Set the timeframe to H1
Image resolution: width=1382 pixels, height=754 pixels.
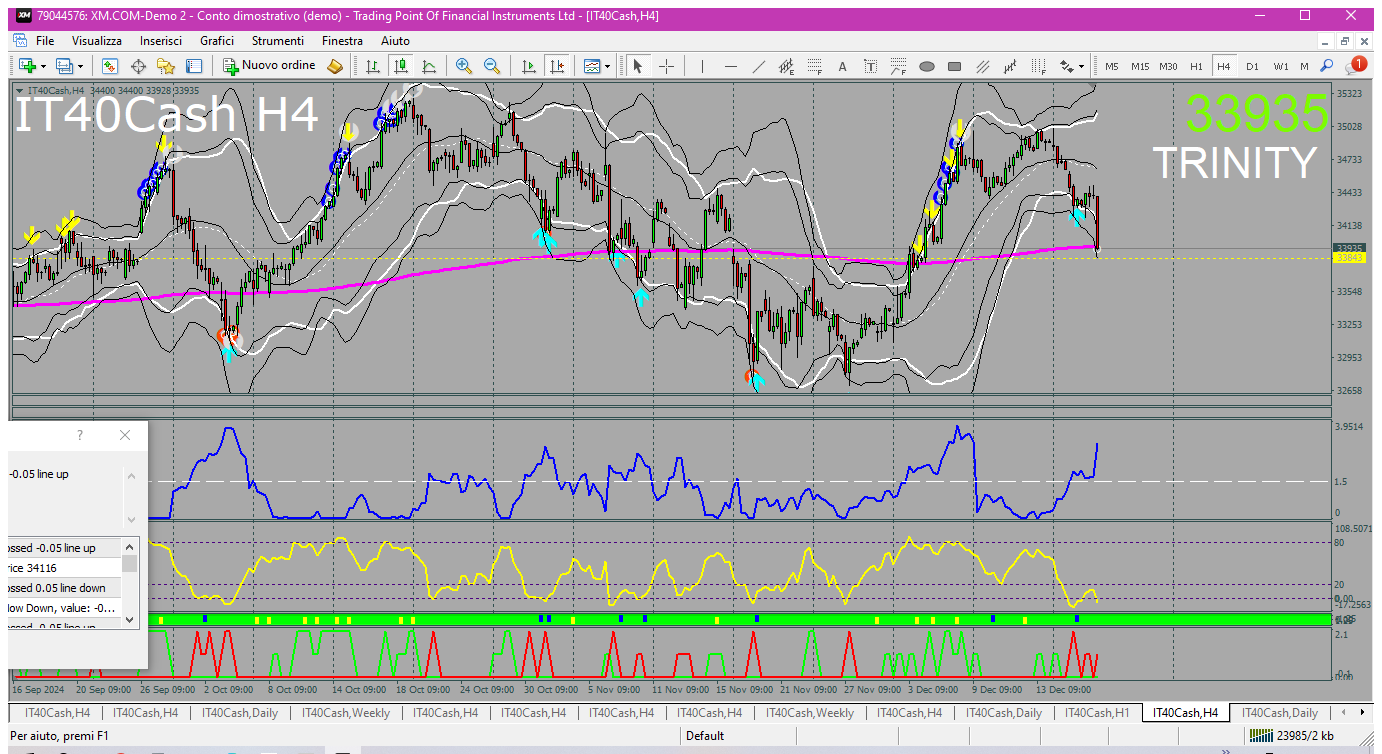(1196, 66)
